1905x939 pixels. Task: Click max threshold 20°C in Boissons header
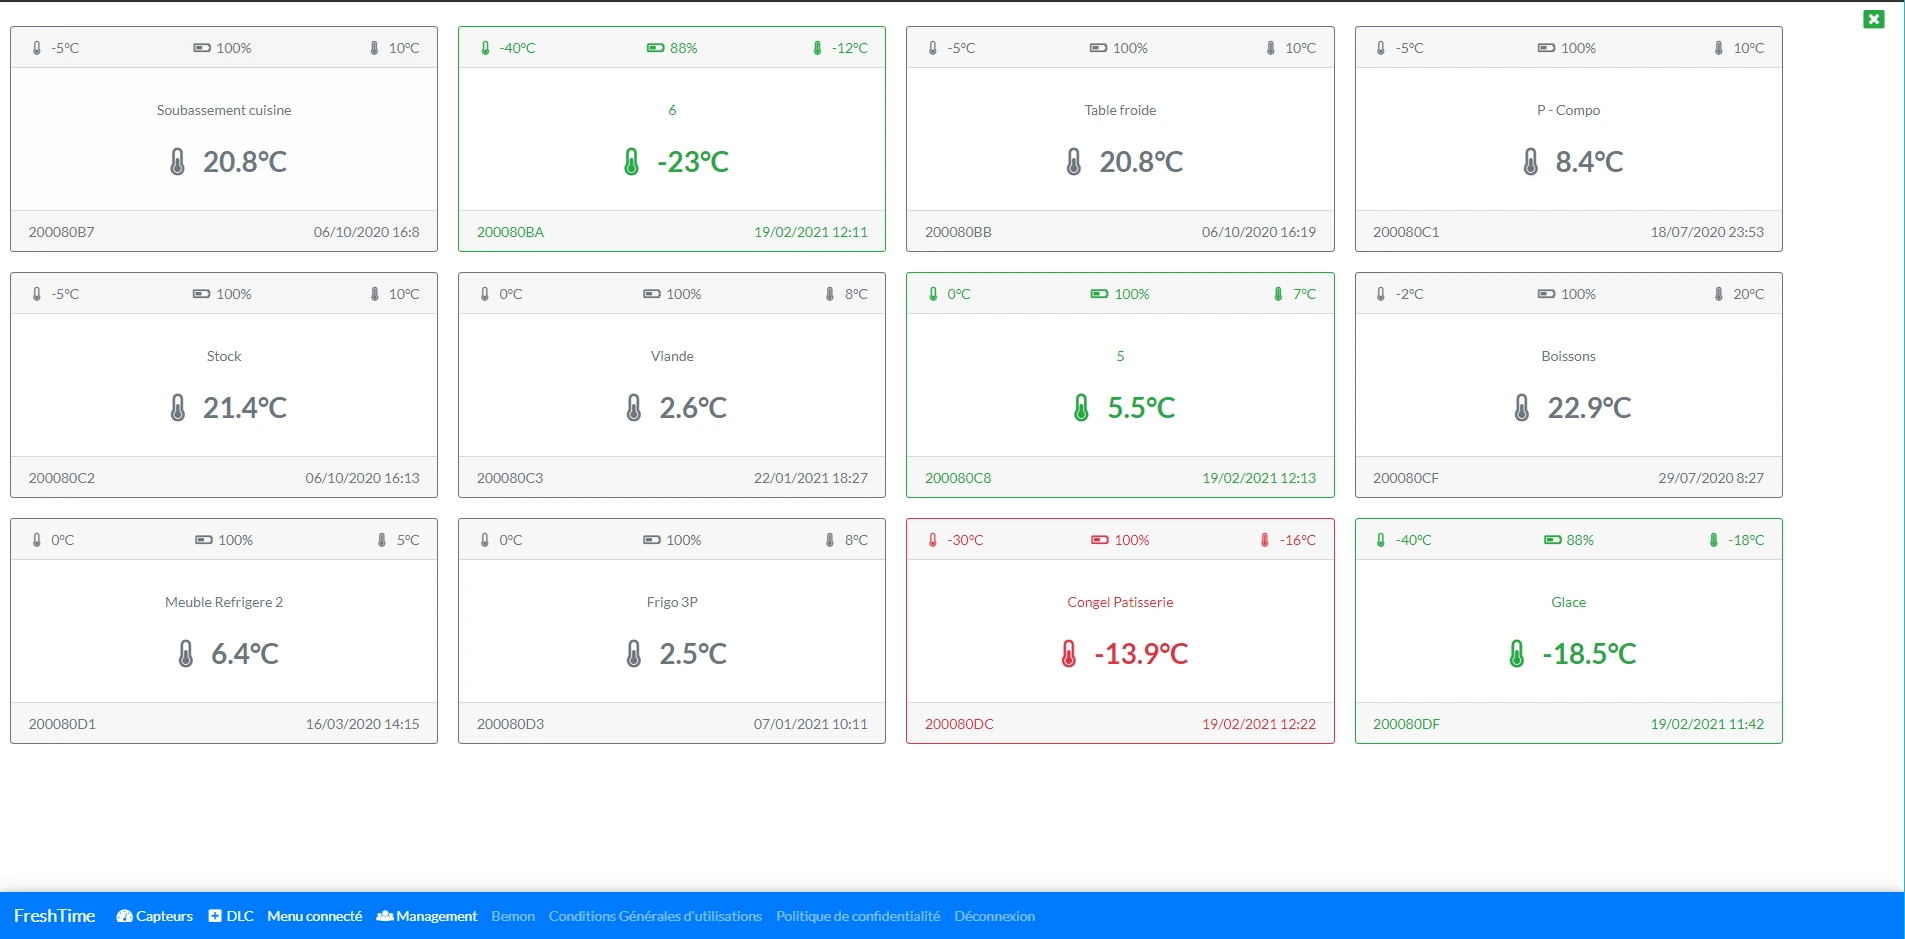[1748, 294]
